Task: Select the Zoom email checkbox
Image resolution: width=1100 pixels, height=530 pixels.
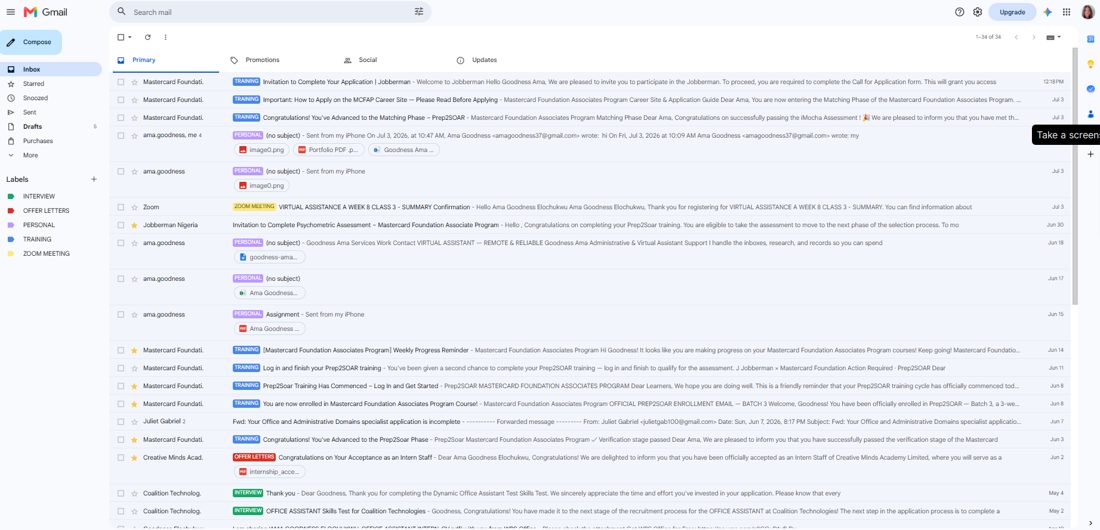Action: coord(121,207)
